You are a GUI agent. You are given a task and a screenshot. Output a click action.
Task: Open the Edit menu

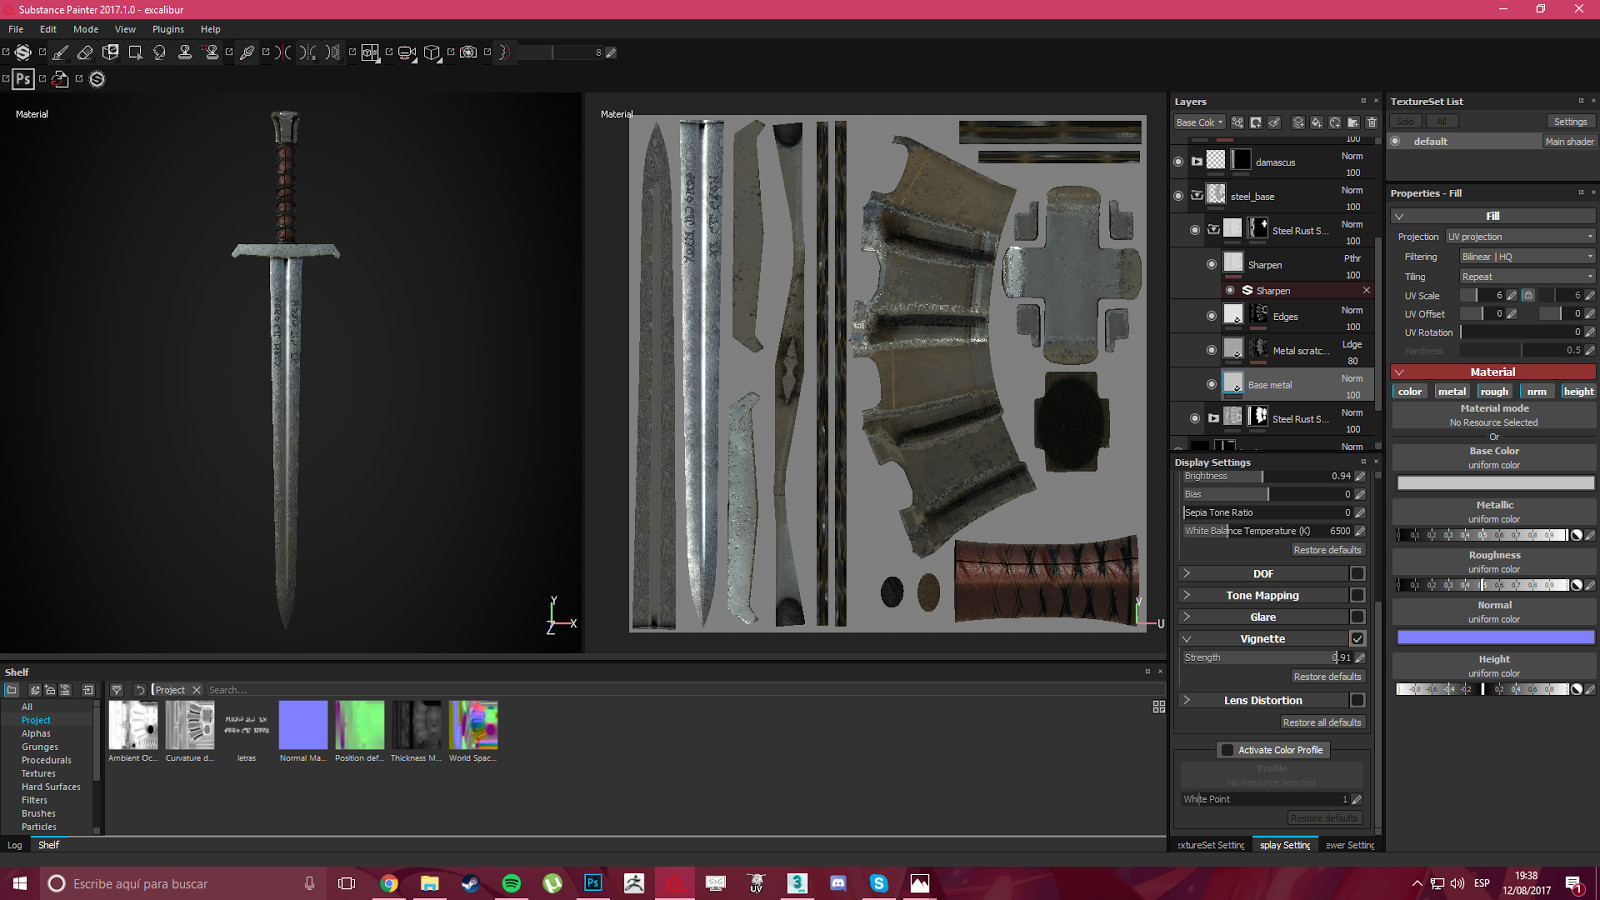[48, 29]
